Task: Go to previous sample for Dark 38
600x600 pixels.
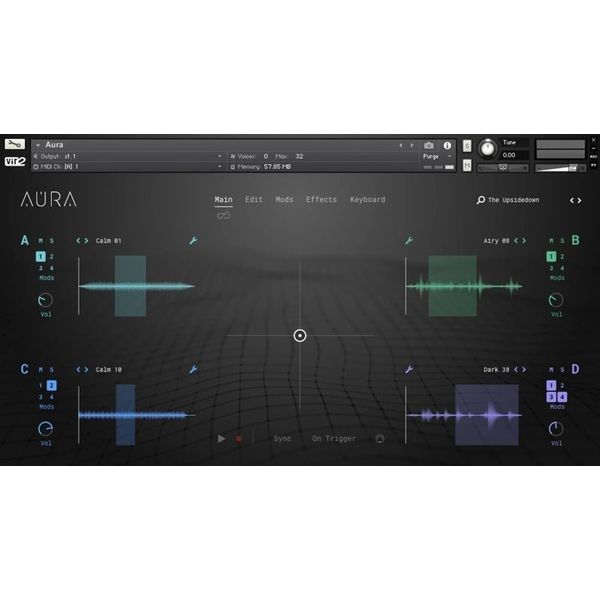Action: 516,370
